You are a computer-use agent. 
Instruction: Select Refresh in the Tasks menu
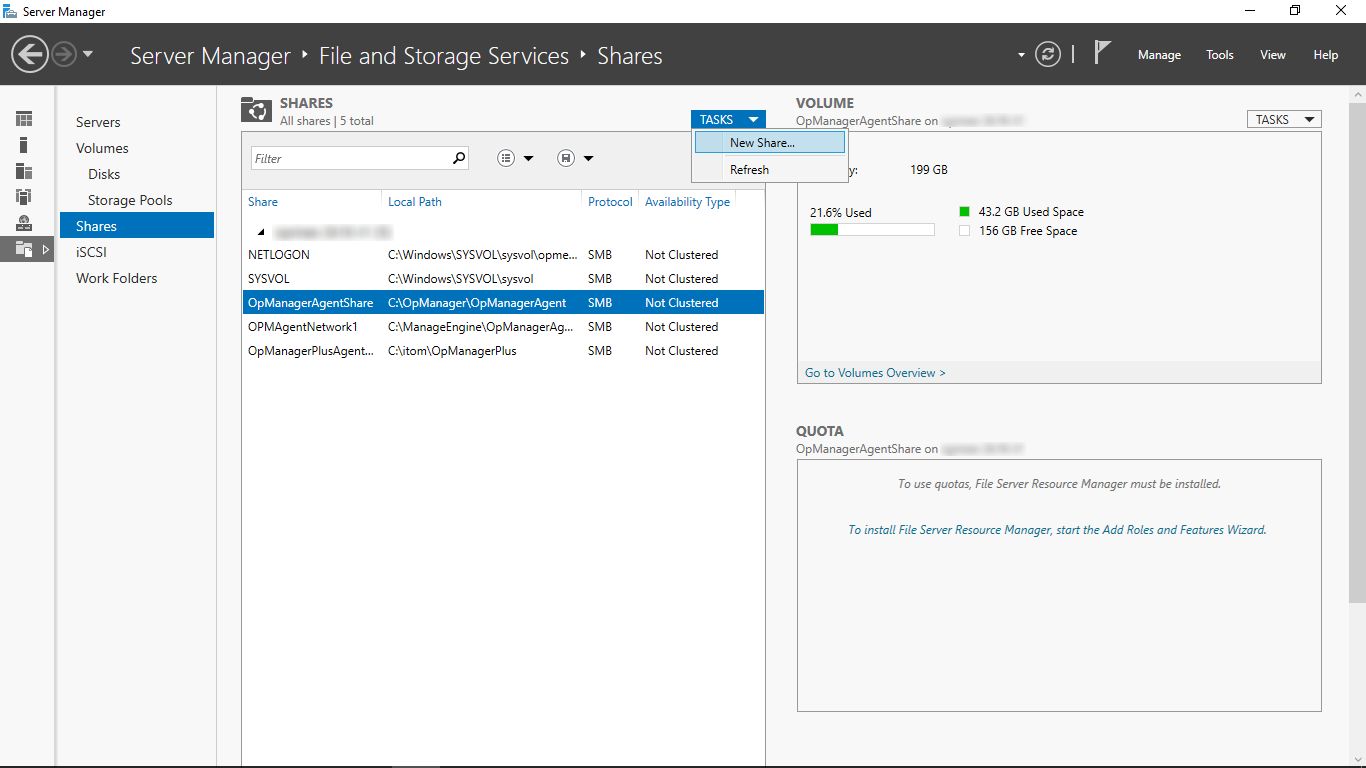749,170
